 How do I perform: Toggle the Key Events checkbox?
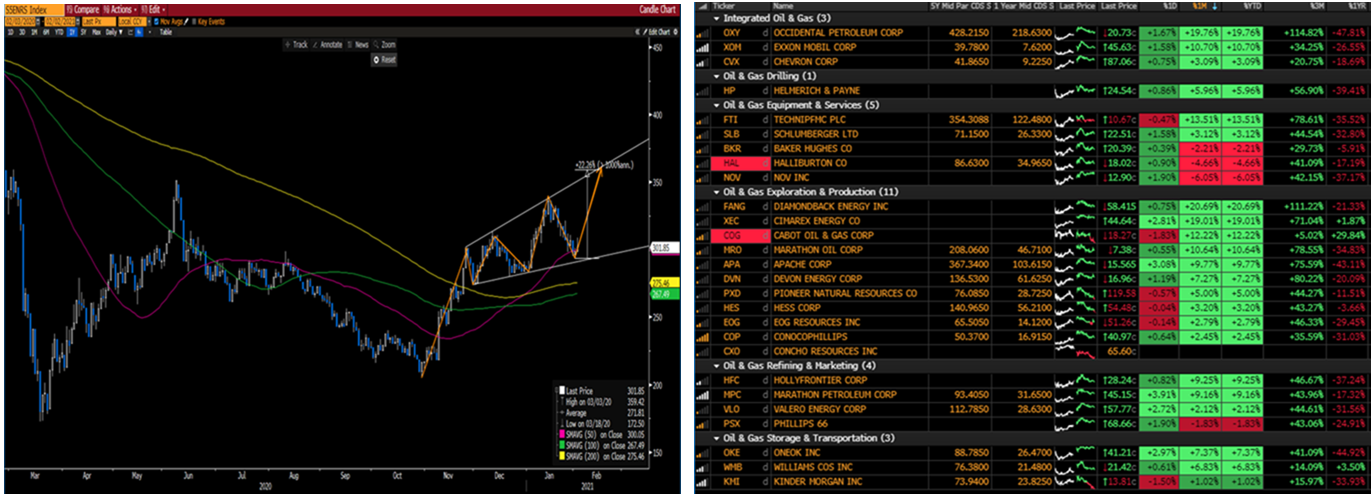[194, 21]
